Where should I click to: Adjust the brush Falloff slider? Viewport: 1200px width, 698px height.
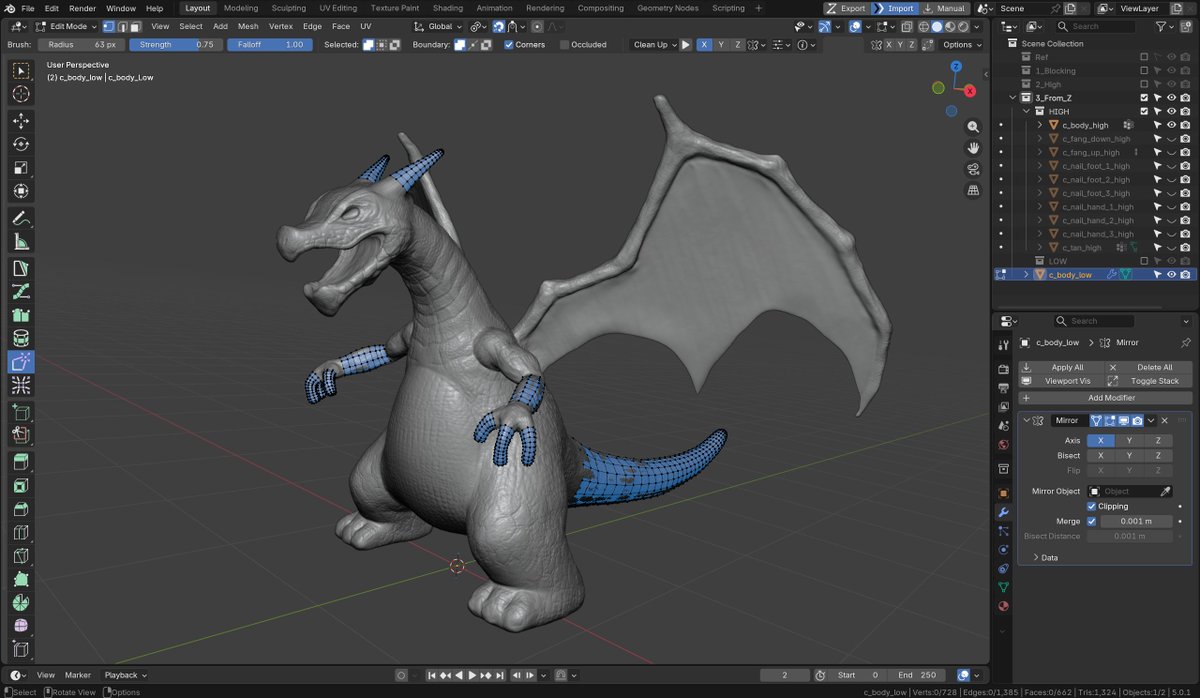(270, 44)
